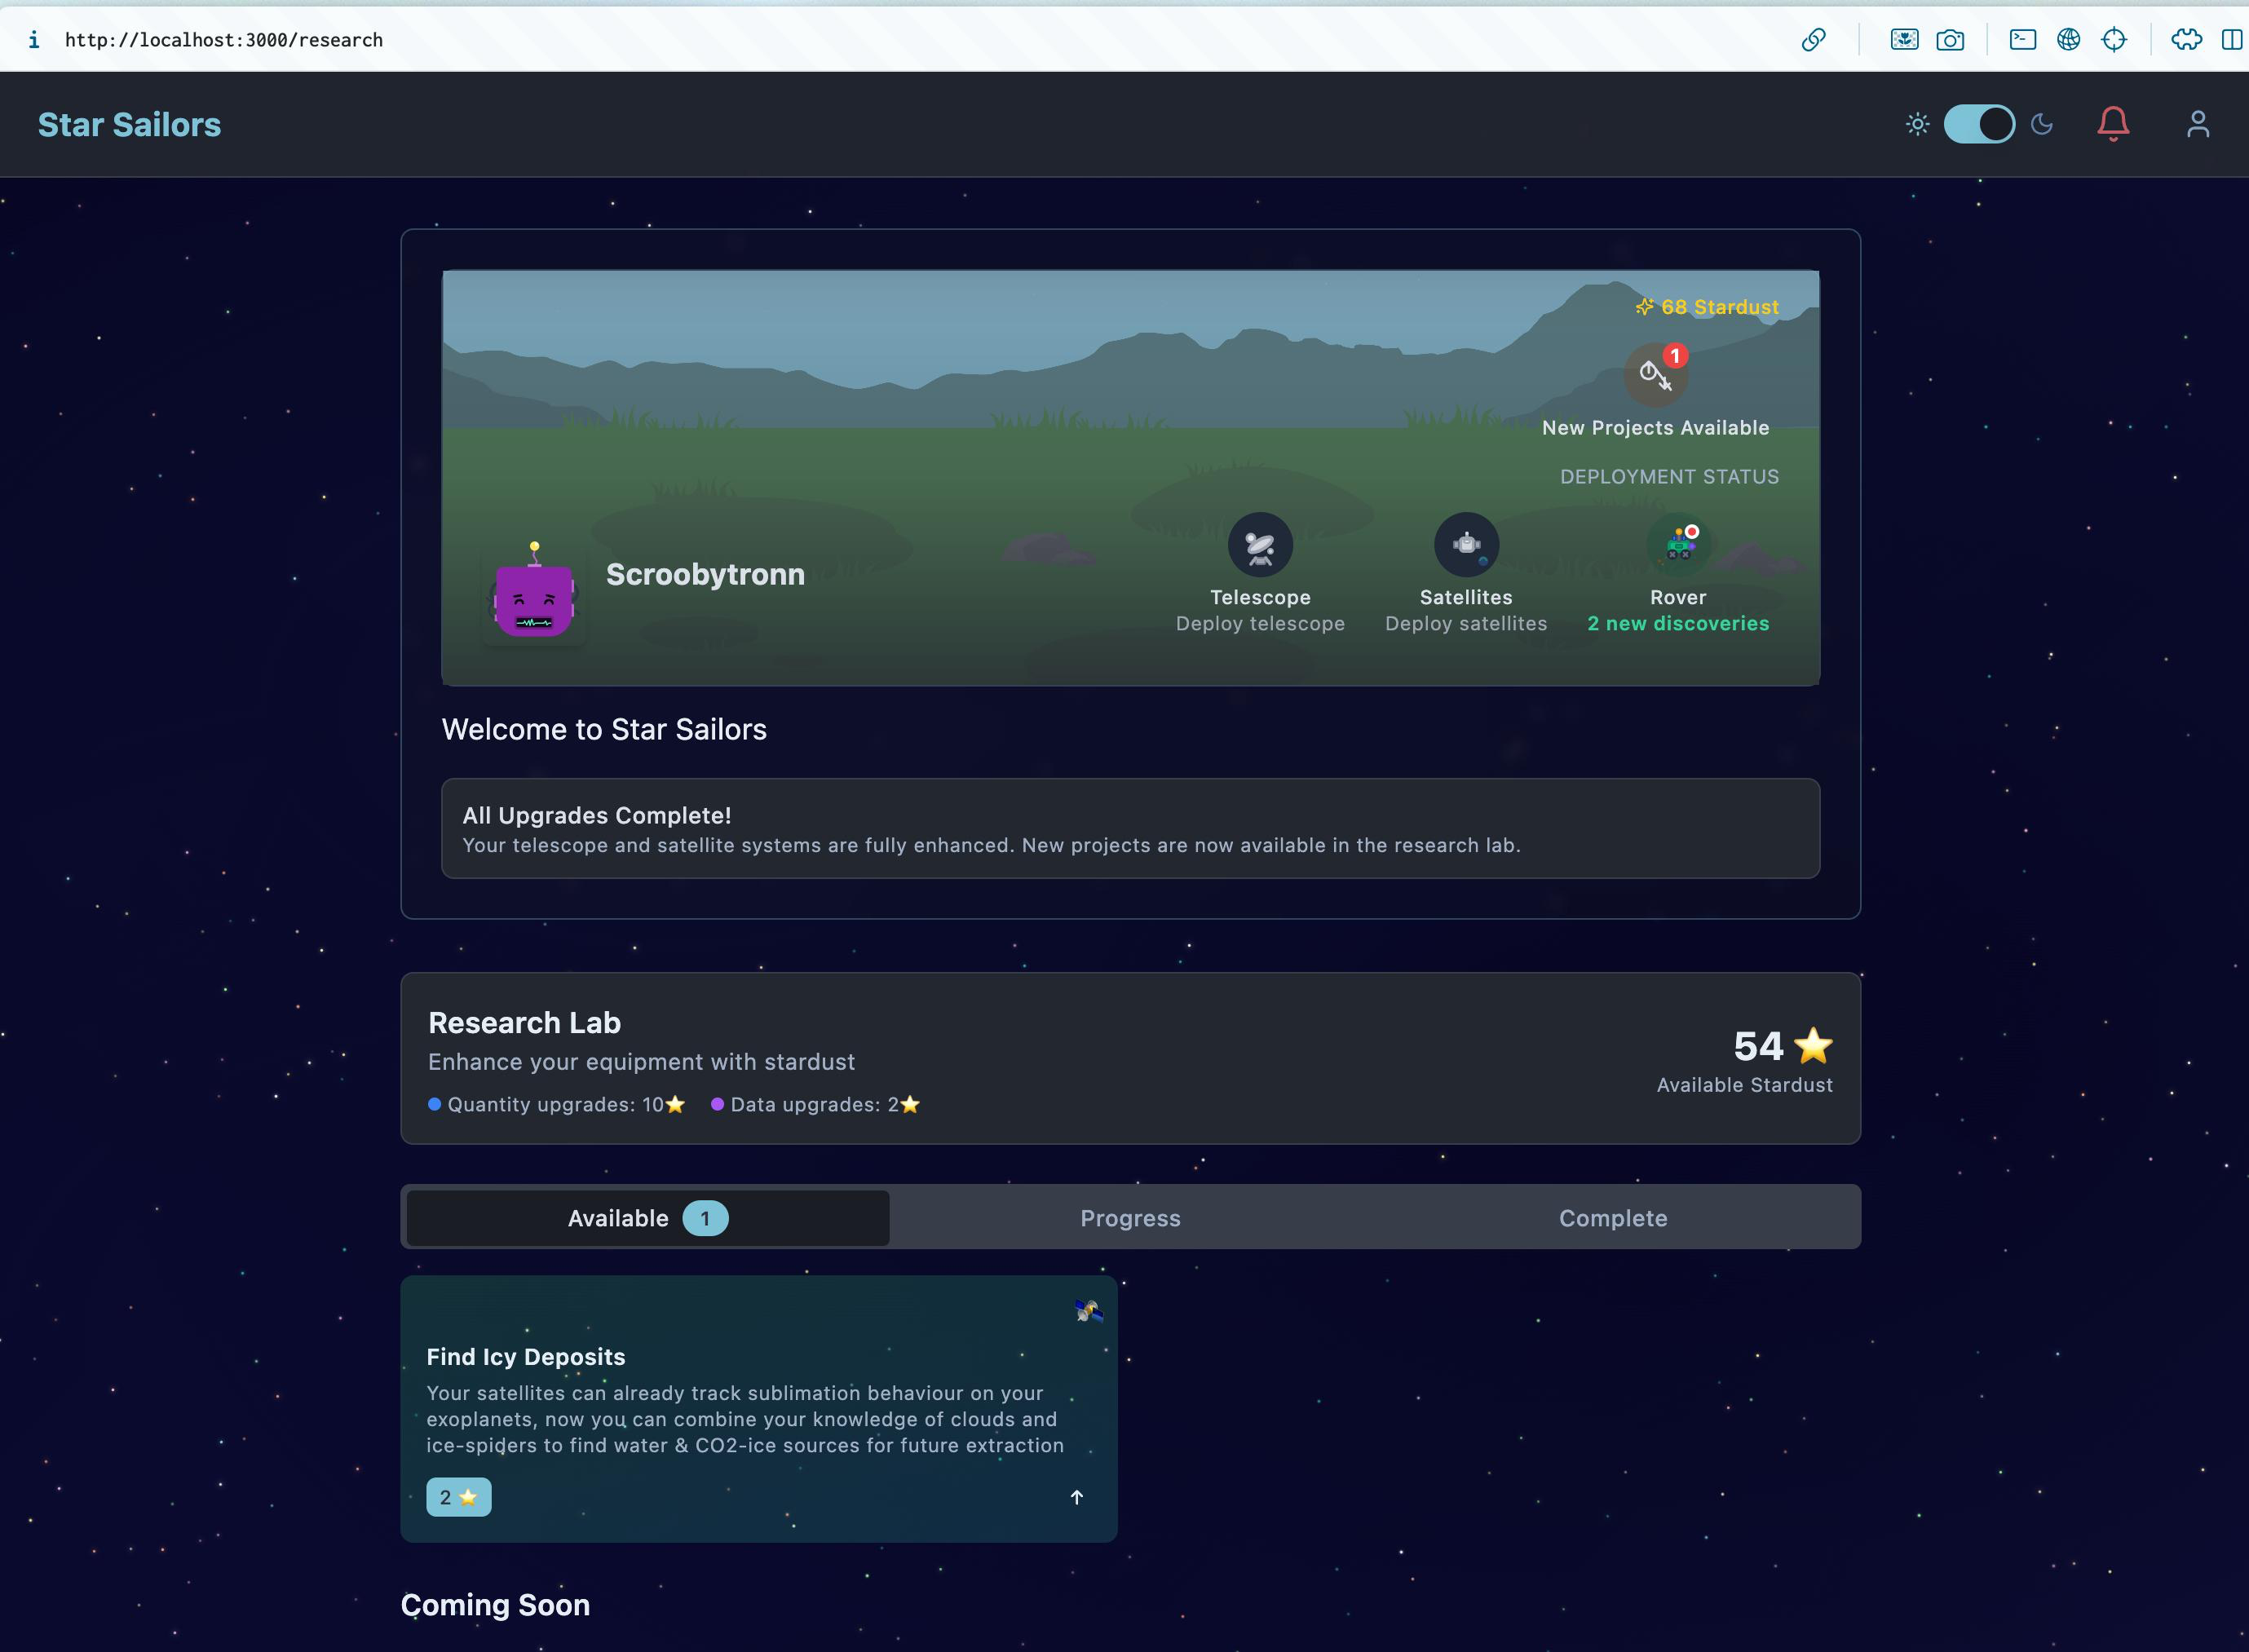Click the browser link icon in address bar
The height and width of the screenshot is (1652, 2249).
(x=1813, y=40)
